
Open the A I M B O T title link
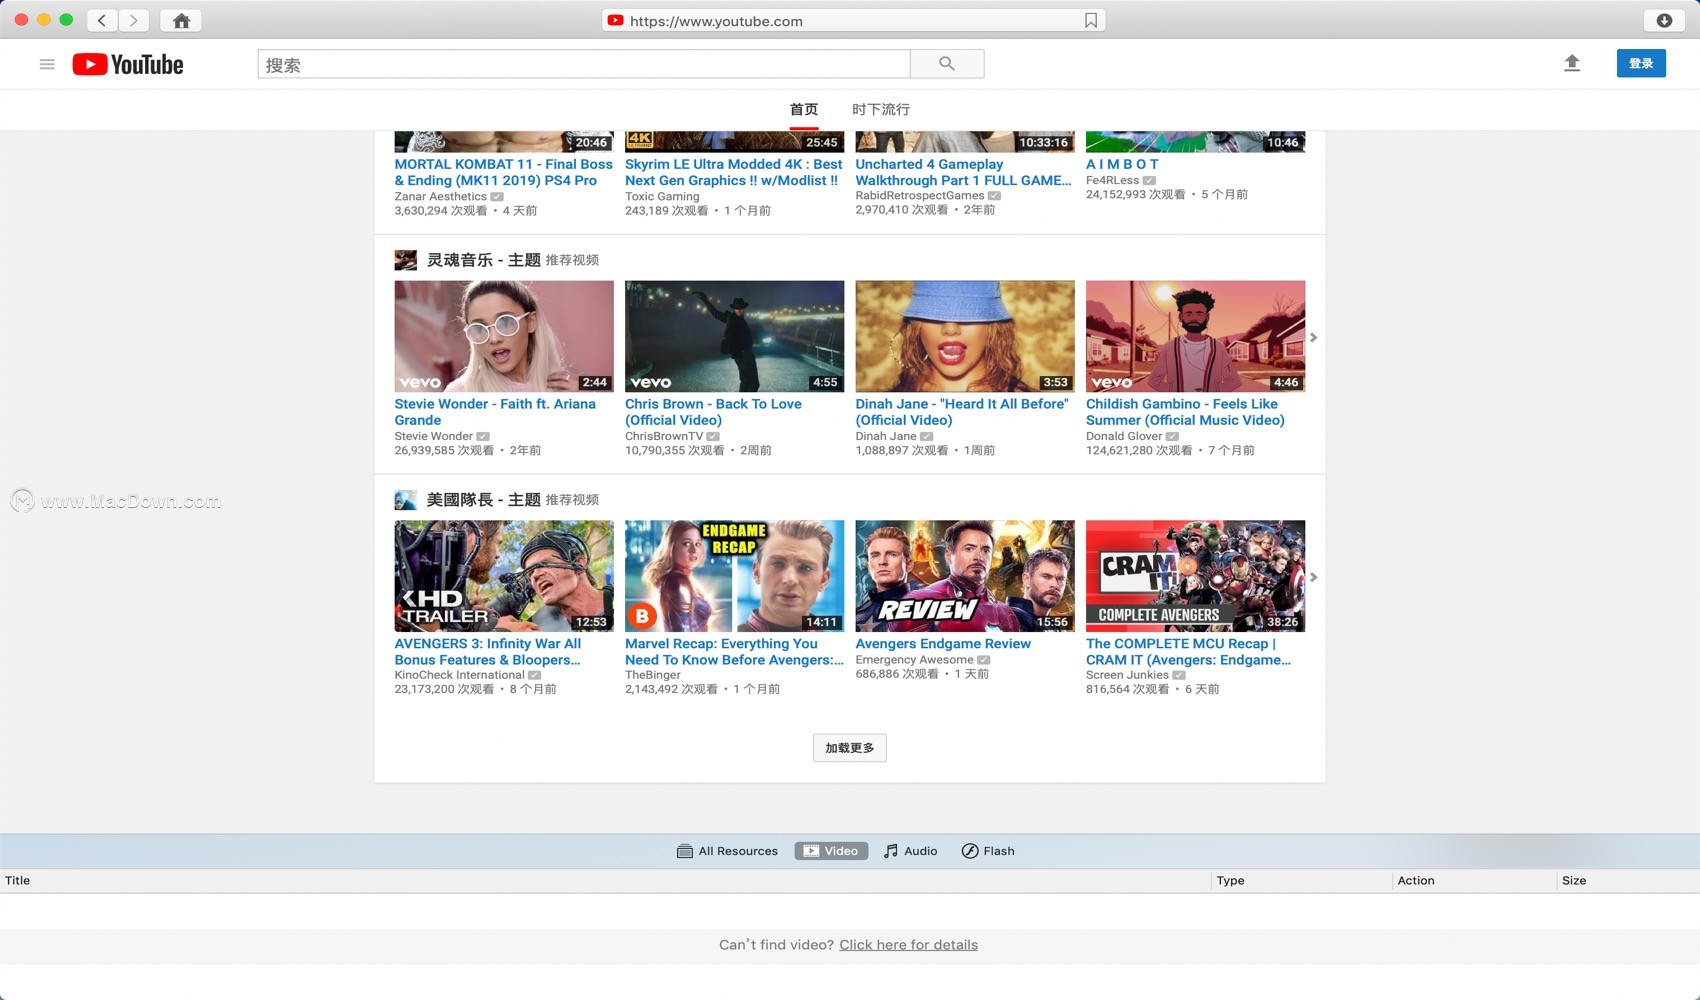(1122, 164)
